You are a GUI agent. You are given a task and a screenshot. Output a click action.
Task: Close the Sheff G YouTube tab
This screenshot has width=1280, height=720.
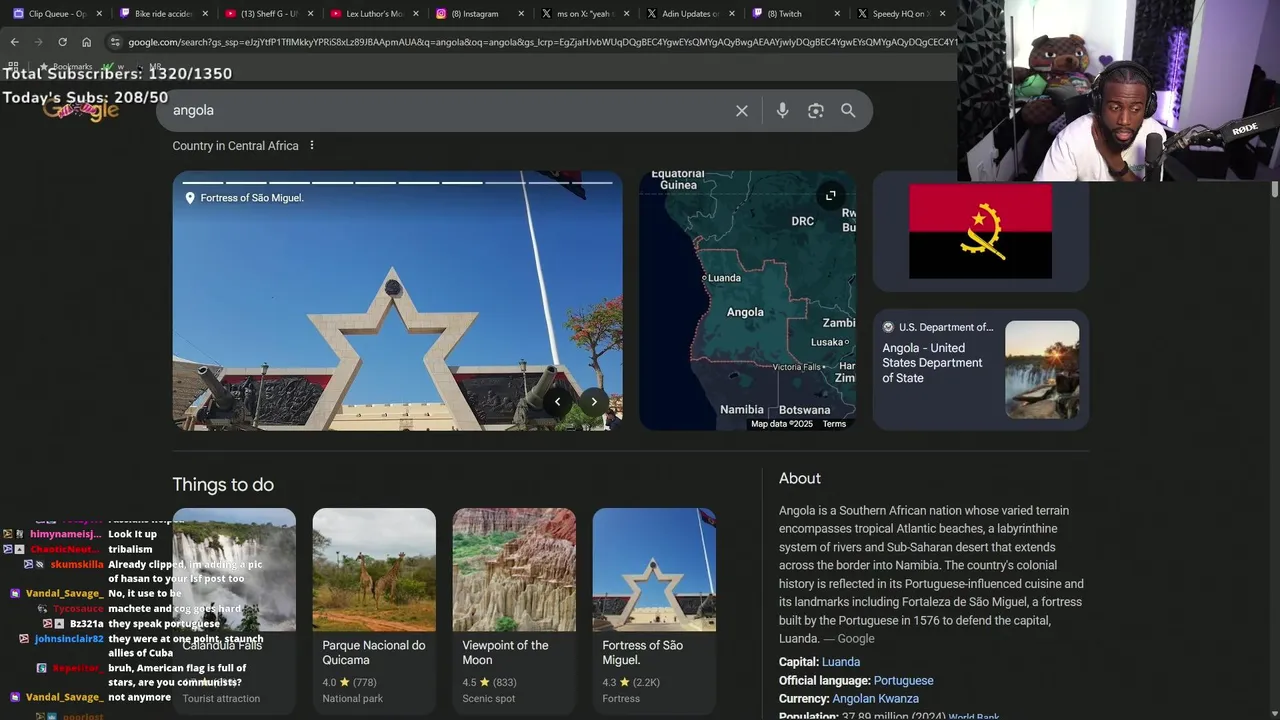point(310,14)
